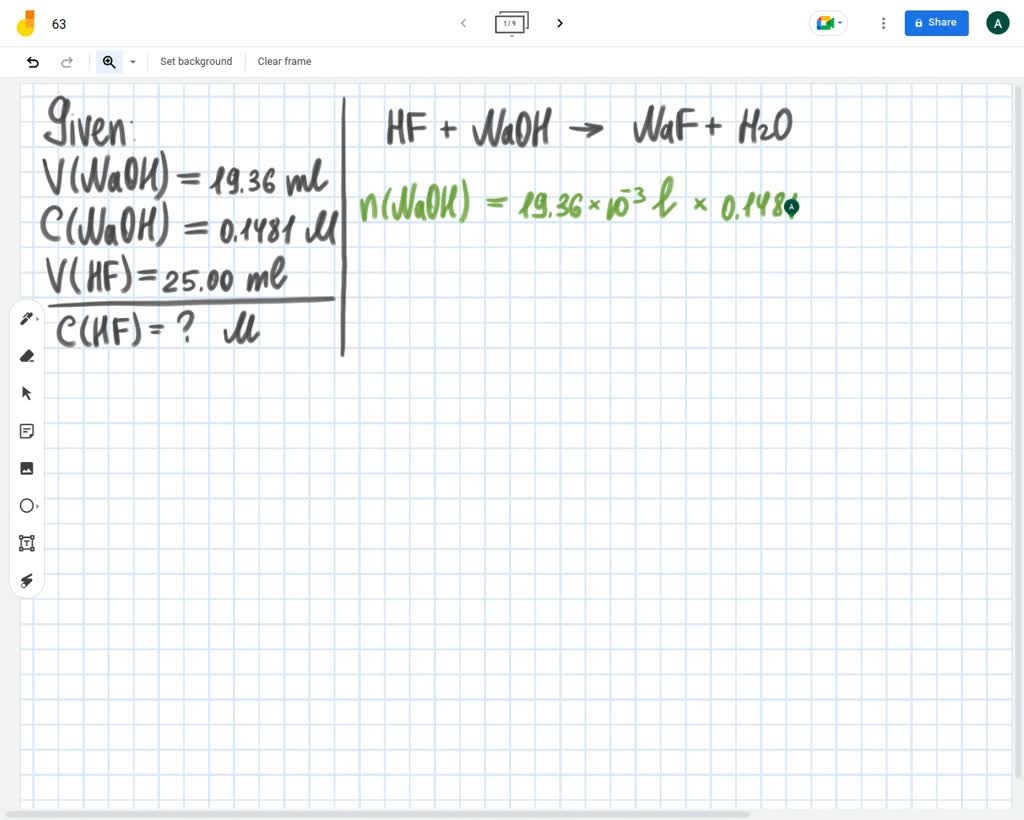Advance to the next frame arrow
The height and width of the screenshot is (820, 1024).
pyautogui.click(x=560, y=23)
